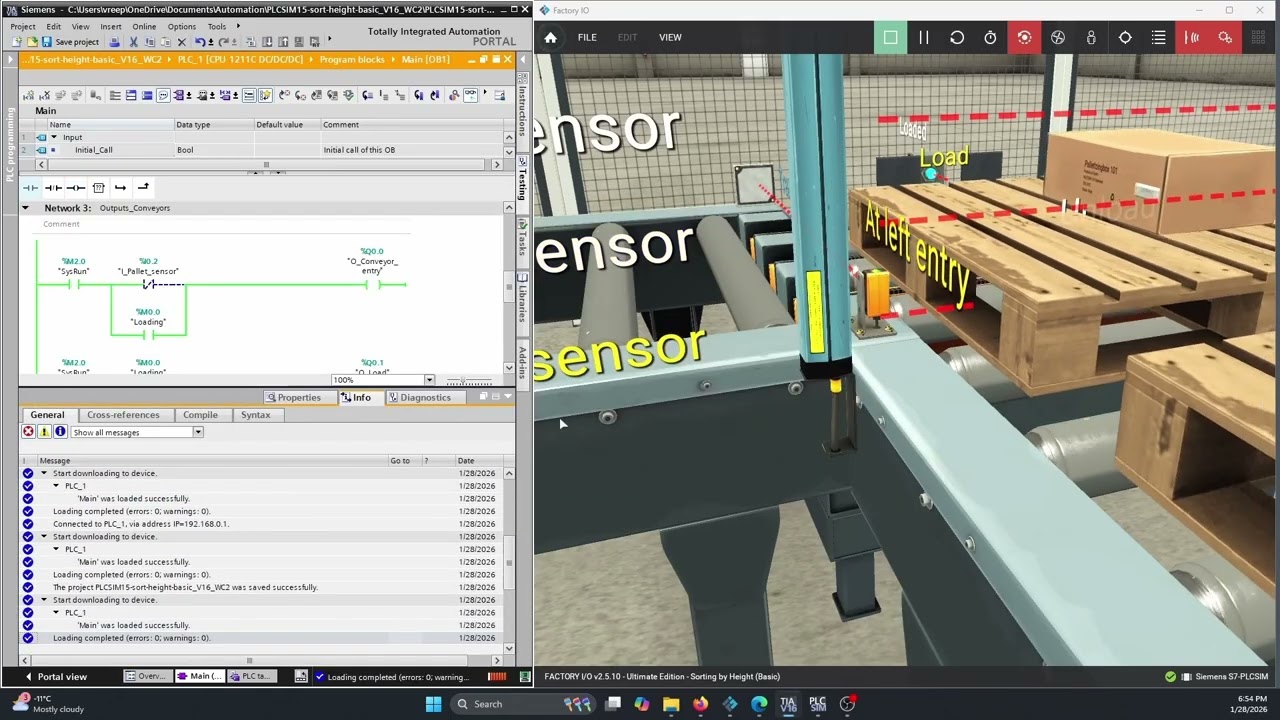Open Factory IO home screen

[550, 38]
